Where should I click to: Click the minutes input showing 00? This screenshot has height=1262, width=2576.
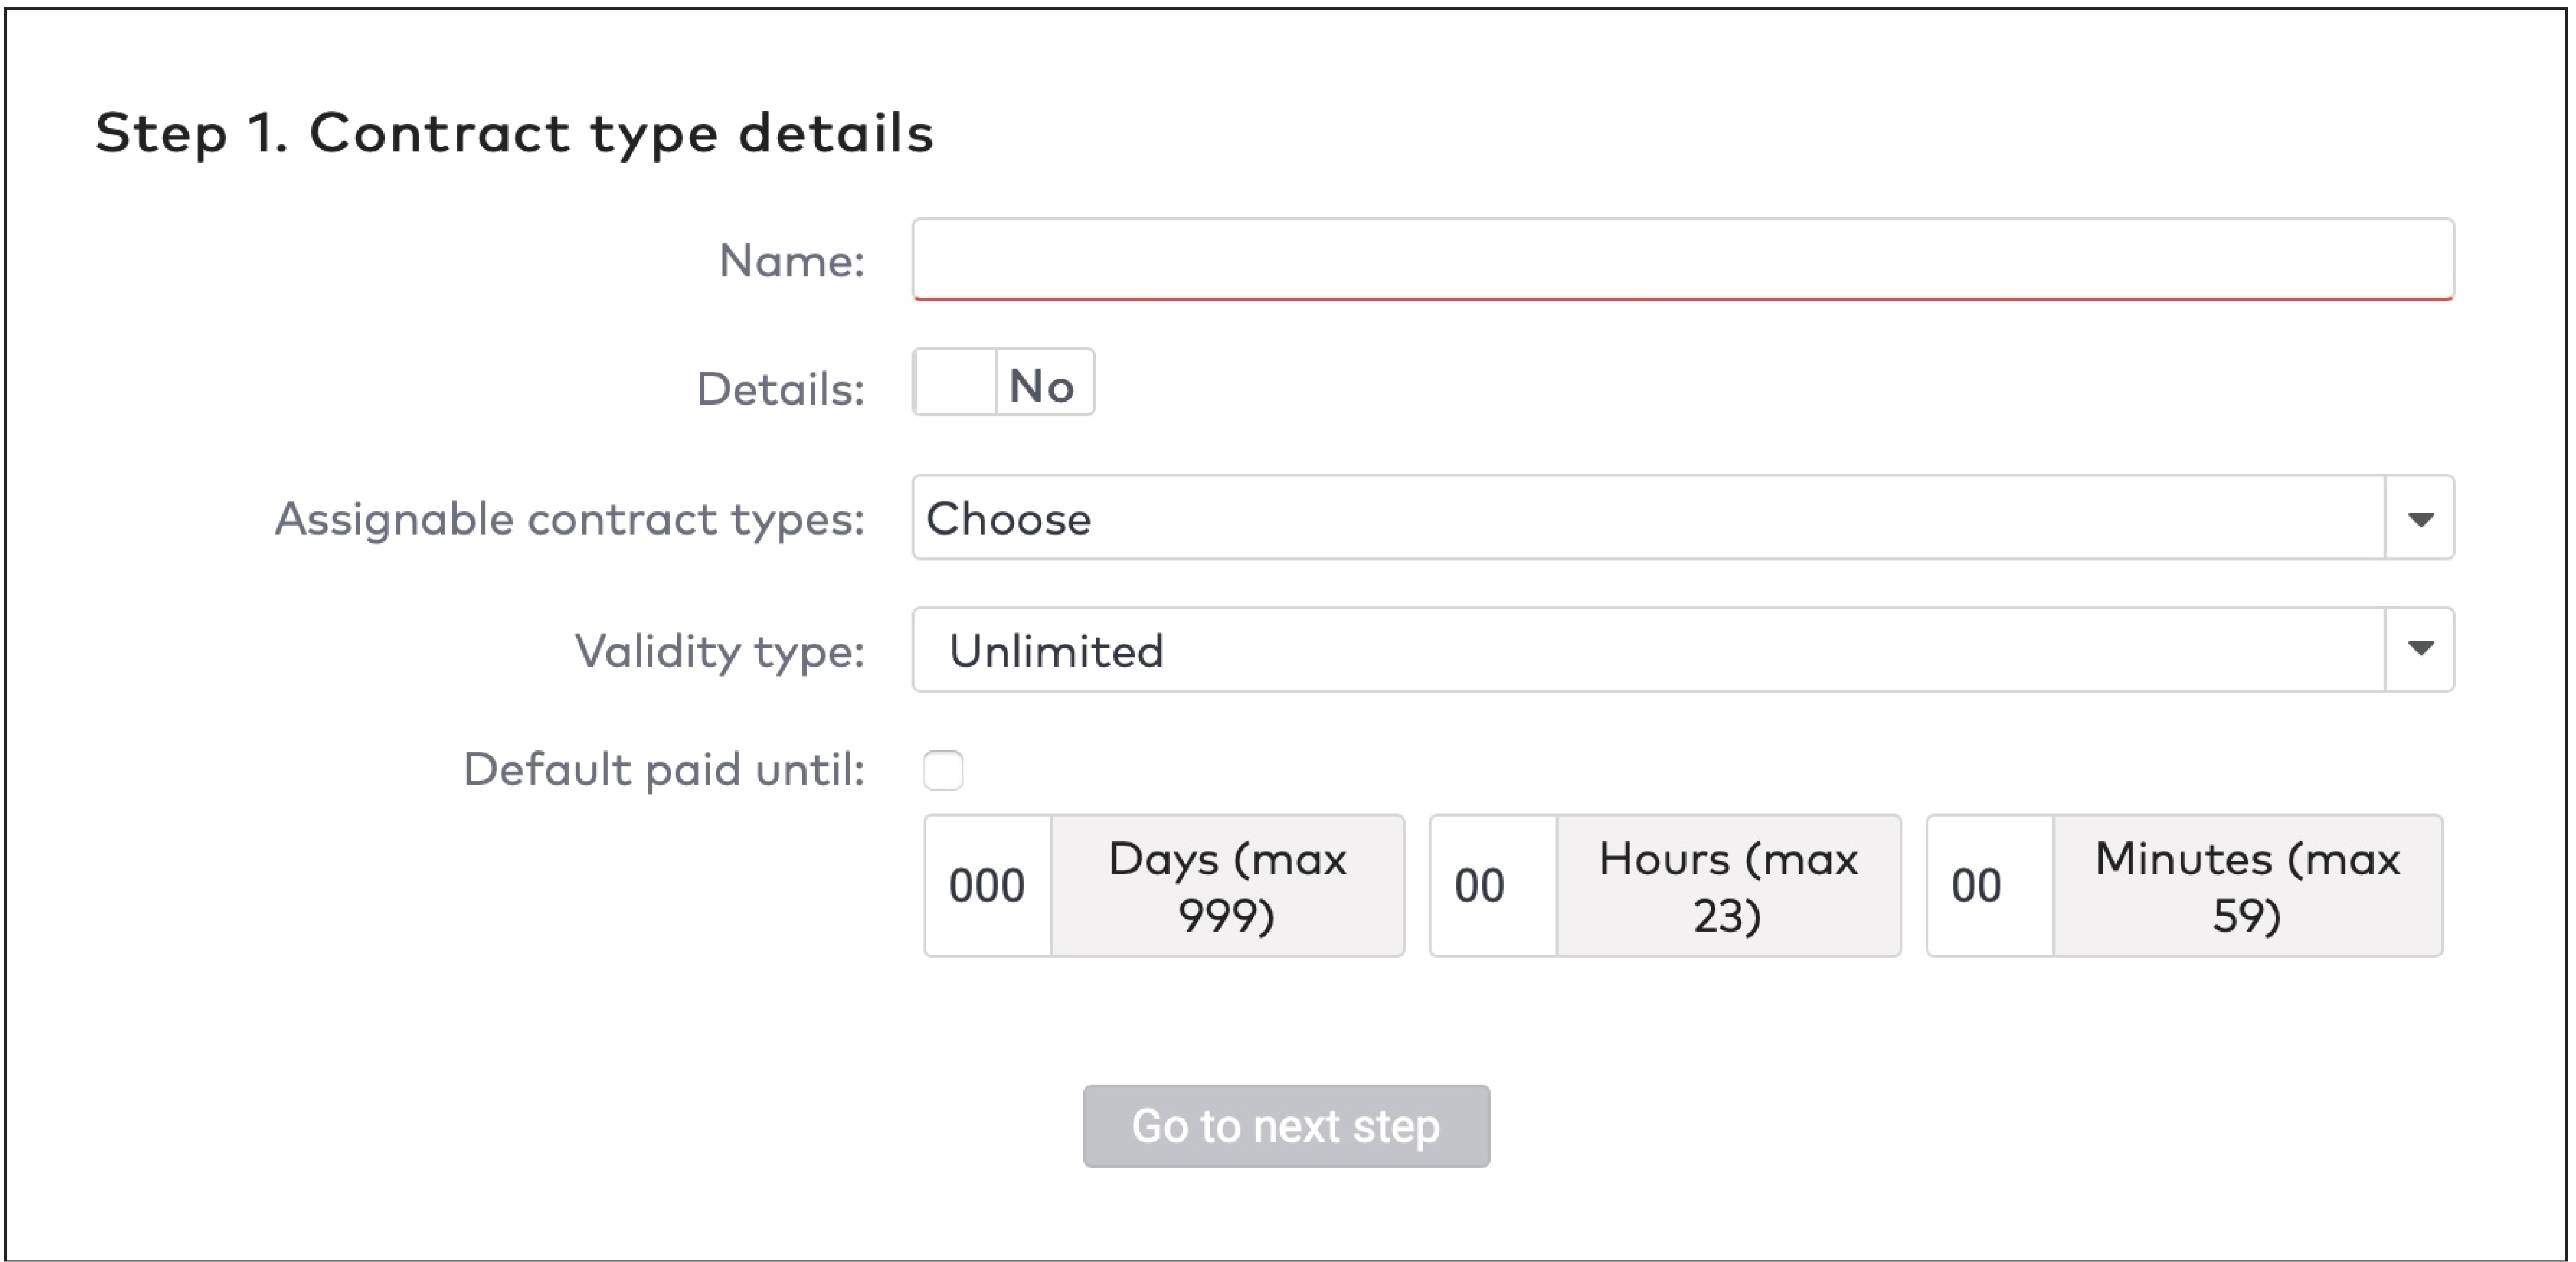tap(1989, 886)
